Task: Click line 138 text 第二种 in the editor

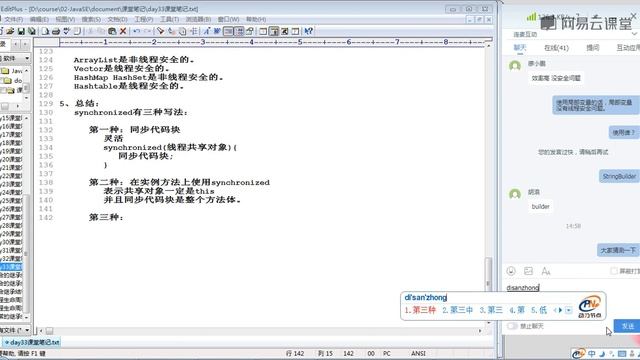Action: click(x=104, y=182)
